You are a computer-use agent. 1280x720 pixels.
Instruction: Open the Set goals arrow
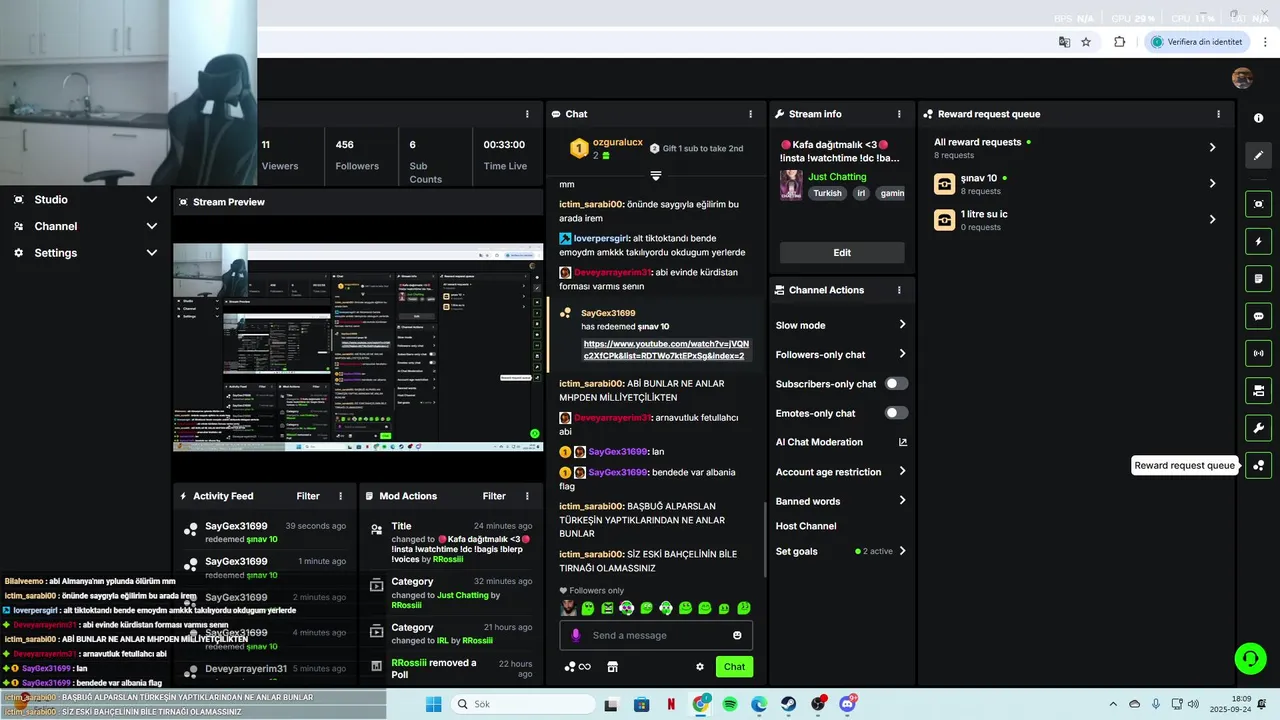[902, 551]
